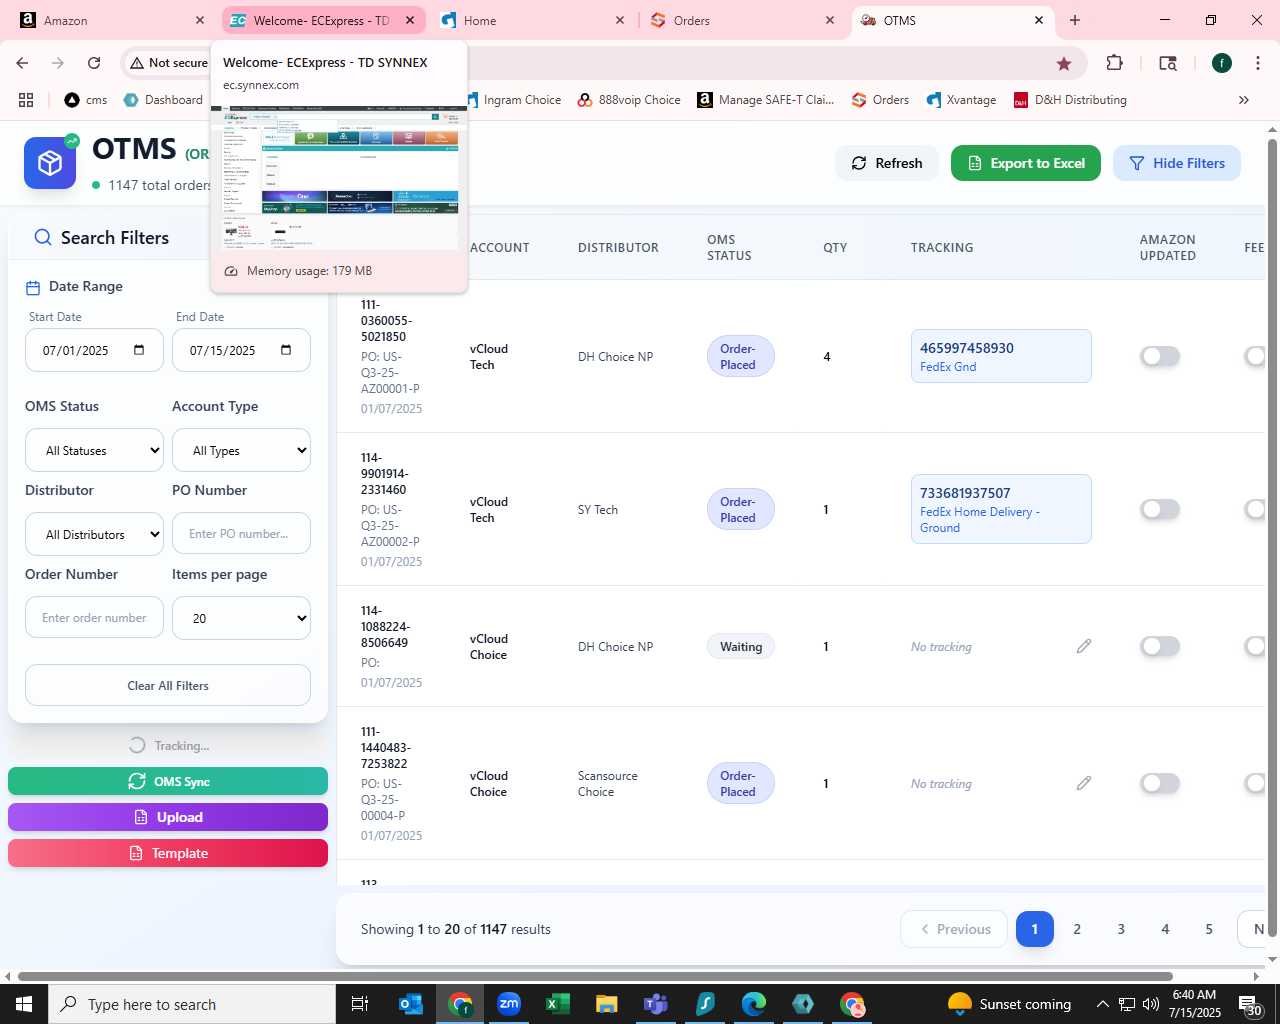Open Chrome three-dot menu
Viewport: 1280px width, 1024px height.
point(1257,63)
